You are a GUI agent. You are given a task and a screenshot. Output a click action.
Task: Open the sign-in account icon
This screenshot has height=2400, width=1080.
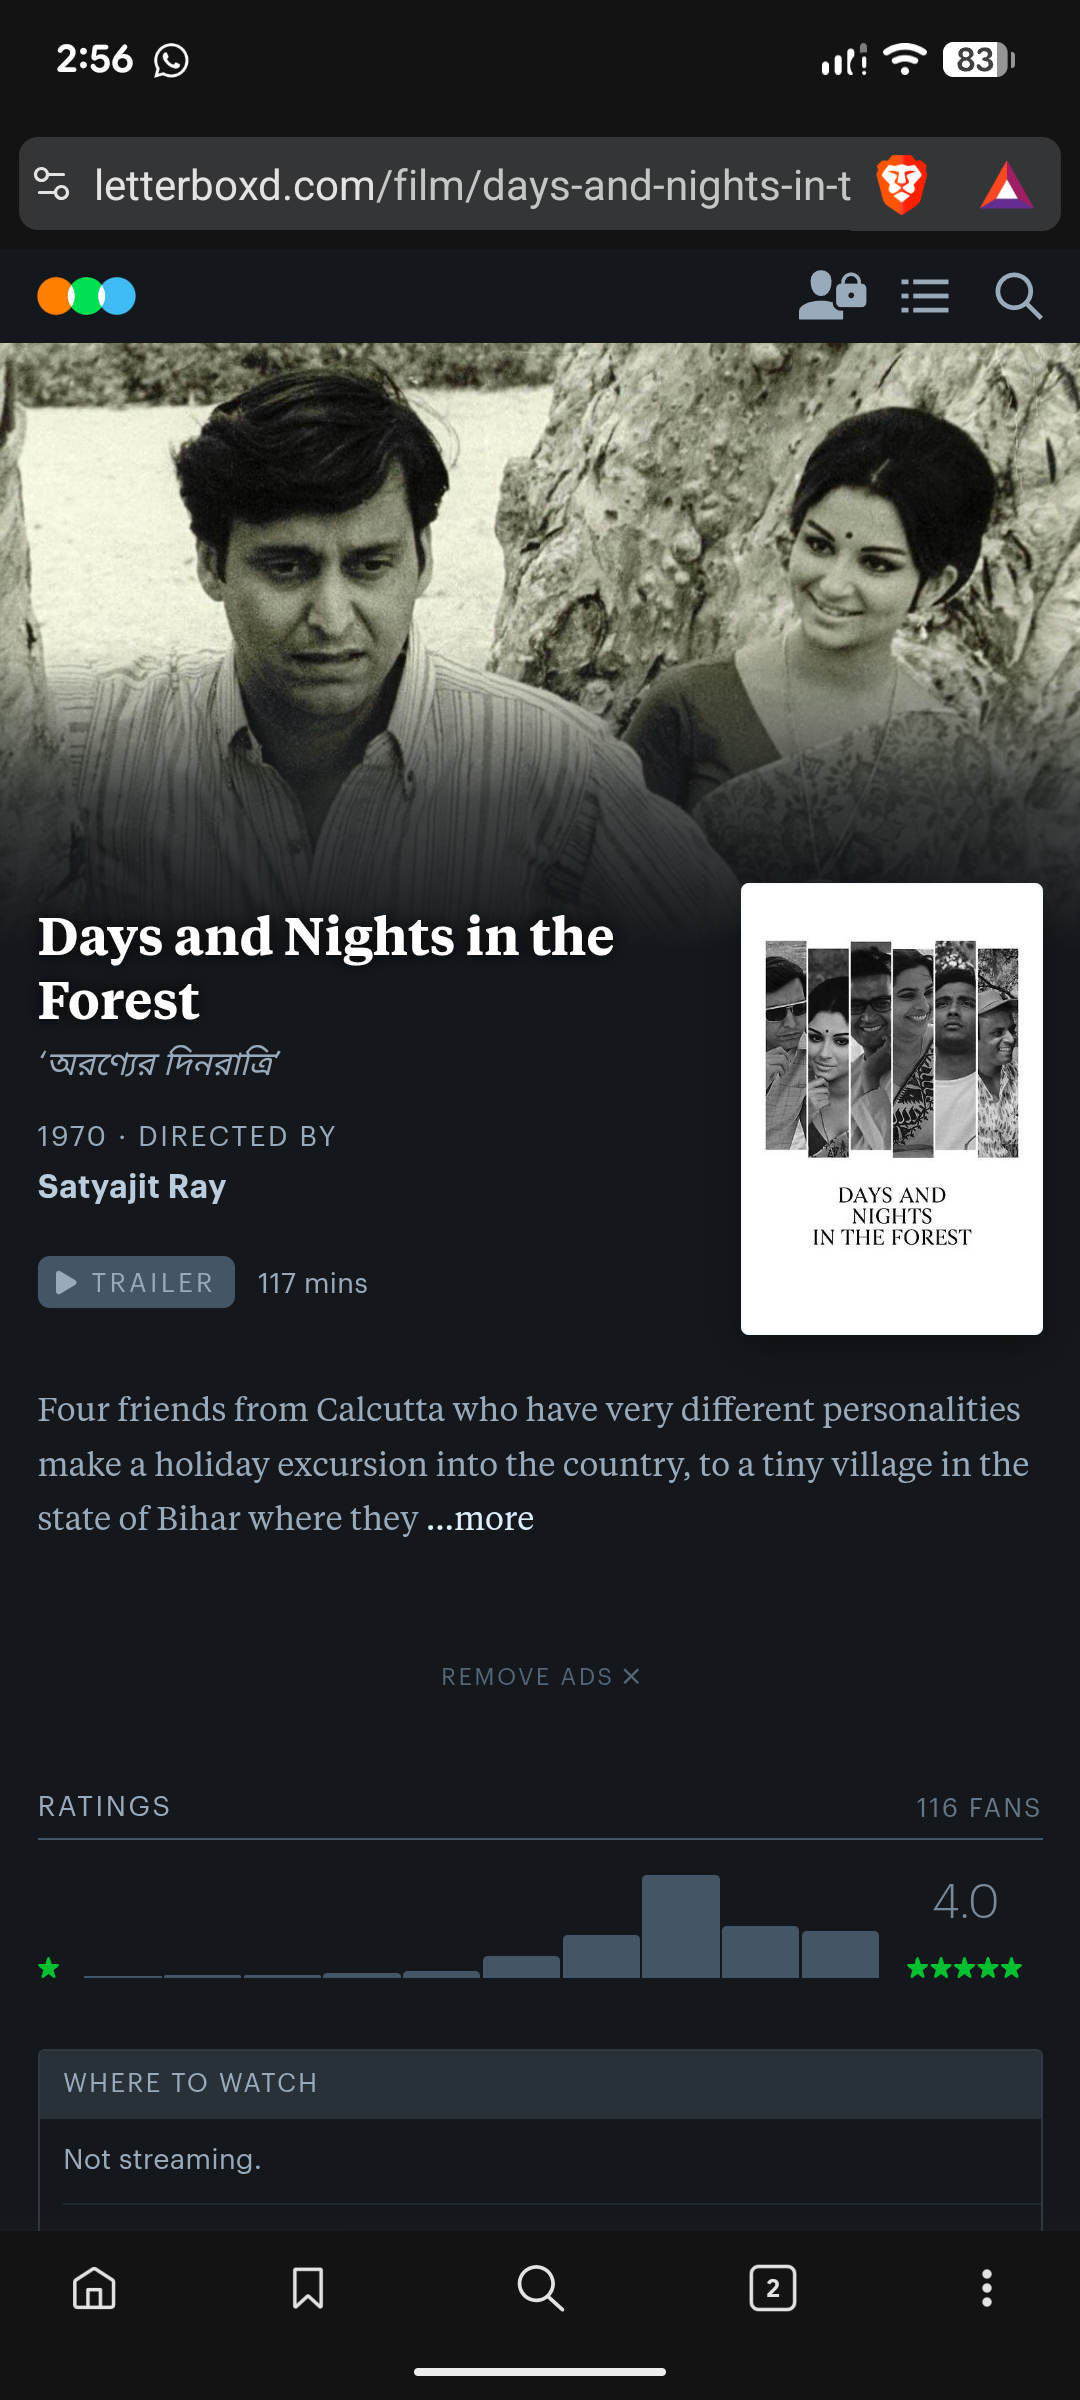coord(832,296)
